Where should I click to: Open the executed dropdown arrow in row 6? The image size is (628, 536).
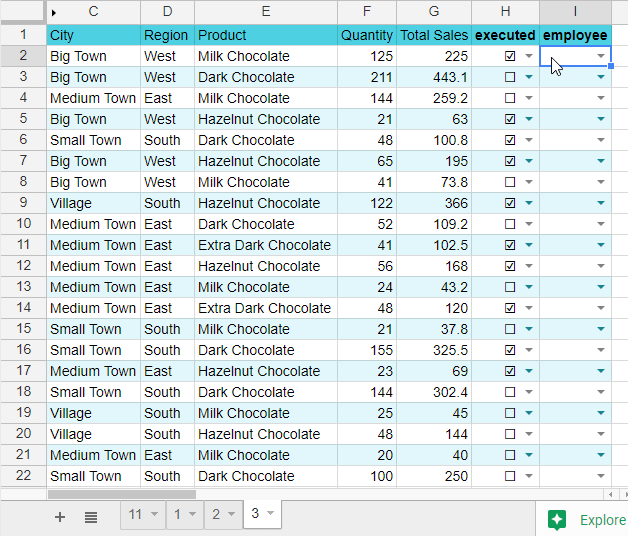click(x=528, y=141)
